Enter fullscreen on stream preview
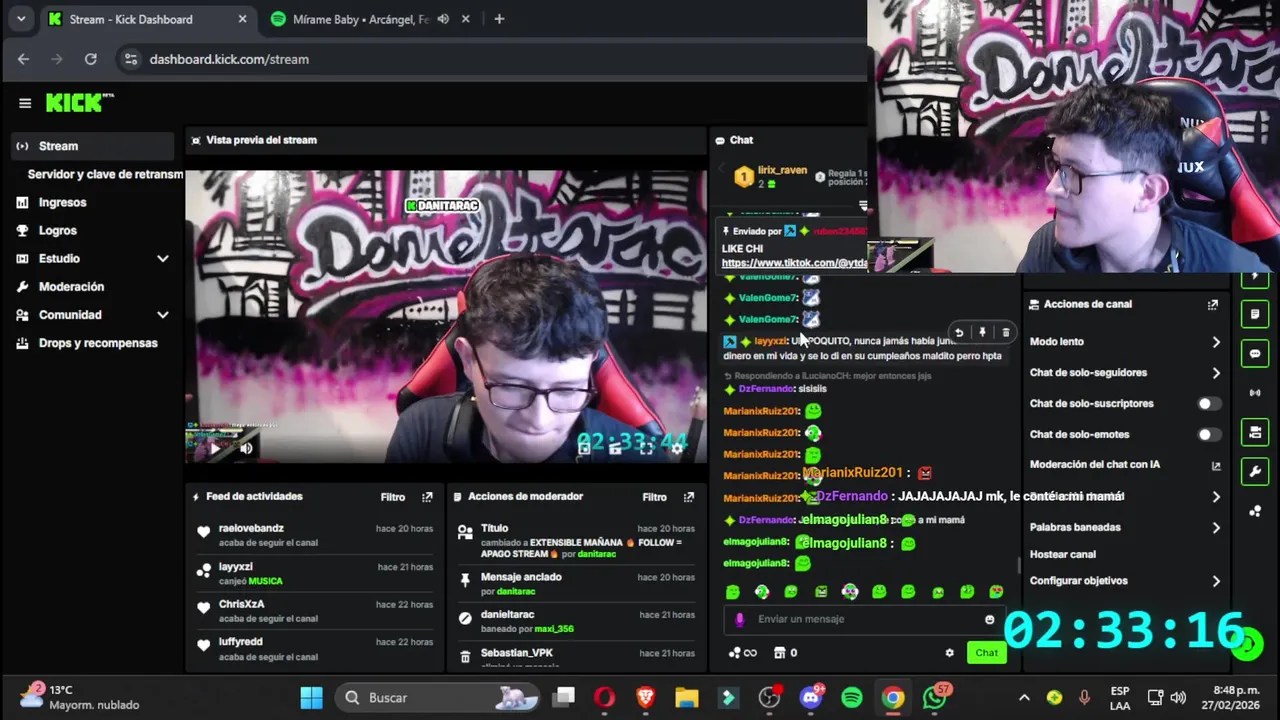The width and height of the screenshot is (1280, 720). point(646,448)
